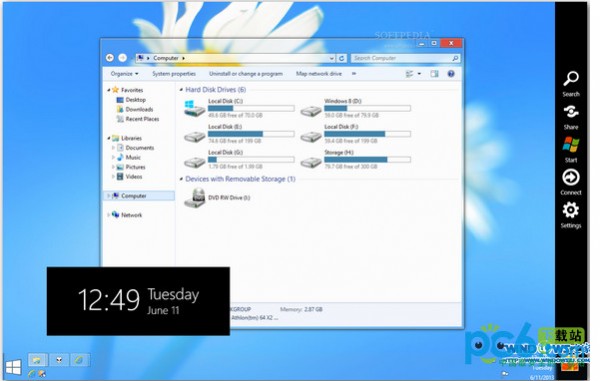This screenshot has height=381, width=600.
Task: Click the 12:49 Tuesday clock panel
Action: (138, 301)
